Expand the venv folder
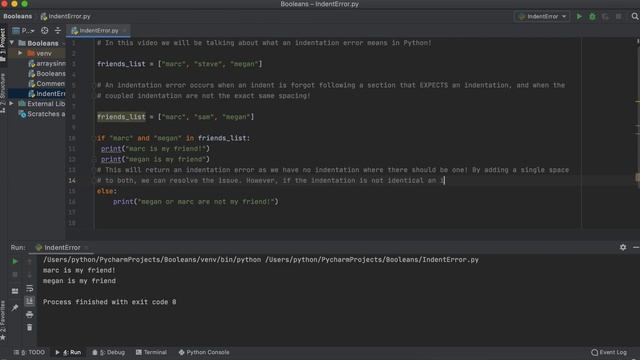640x360 pixels. pos(20,53)
